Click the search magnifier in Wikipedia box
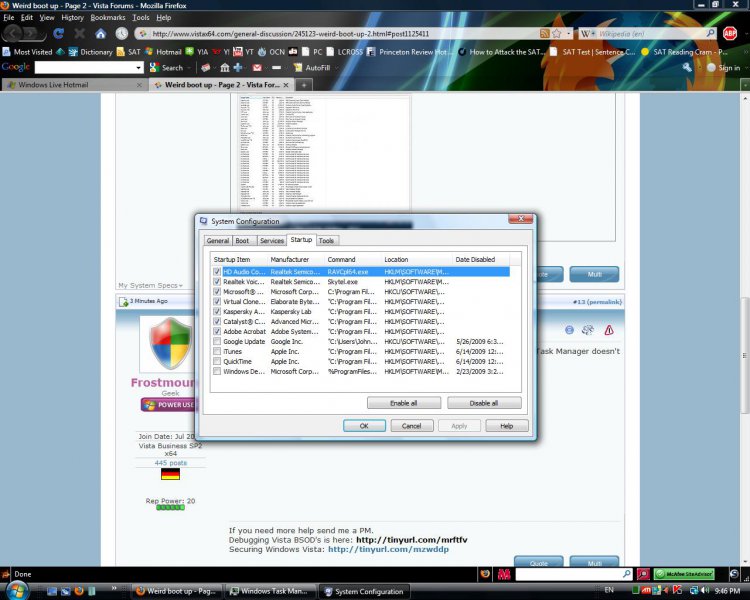 (710, 33)
